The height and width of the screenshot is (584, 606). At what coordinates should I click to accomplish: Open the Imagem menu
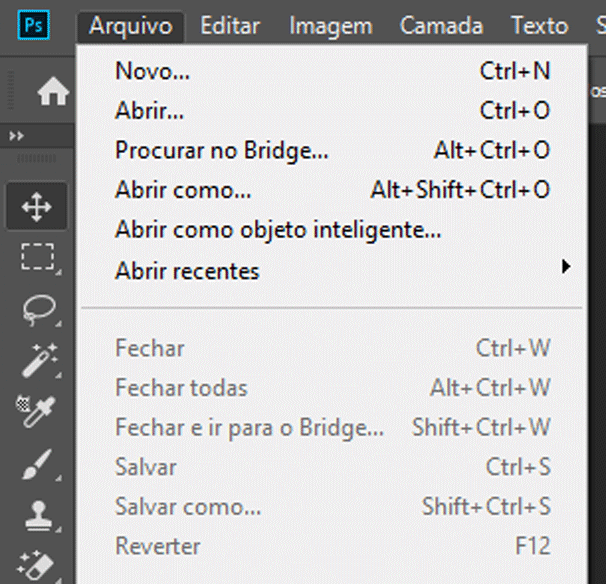[x=331, y=26]
